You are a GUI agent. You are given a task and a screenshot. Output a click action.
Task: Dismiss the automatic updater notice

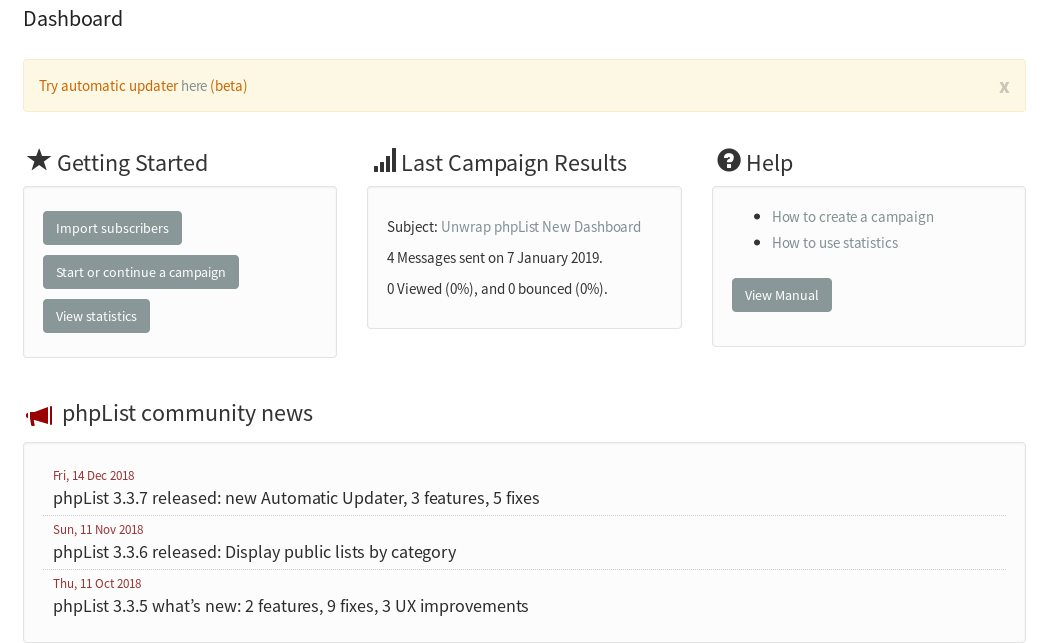(x=1004, y=87)
